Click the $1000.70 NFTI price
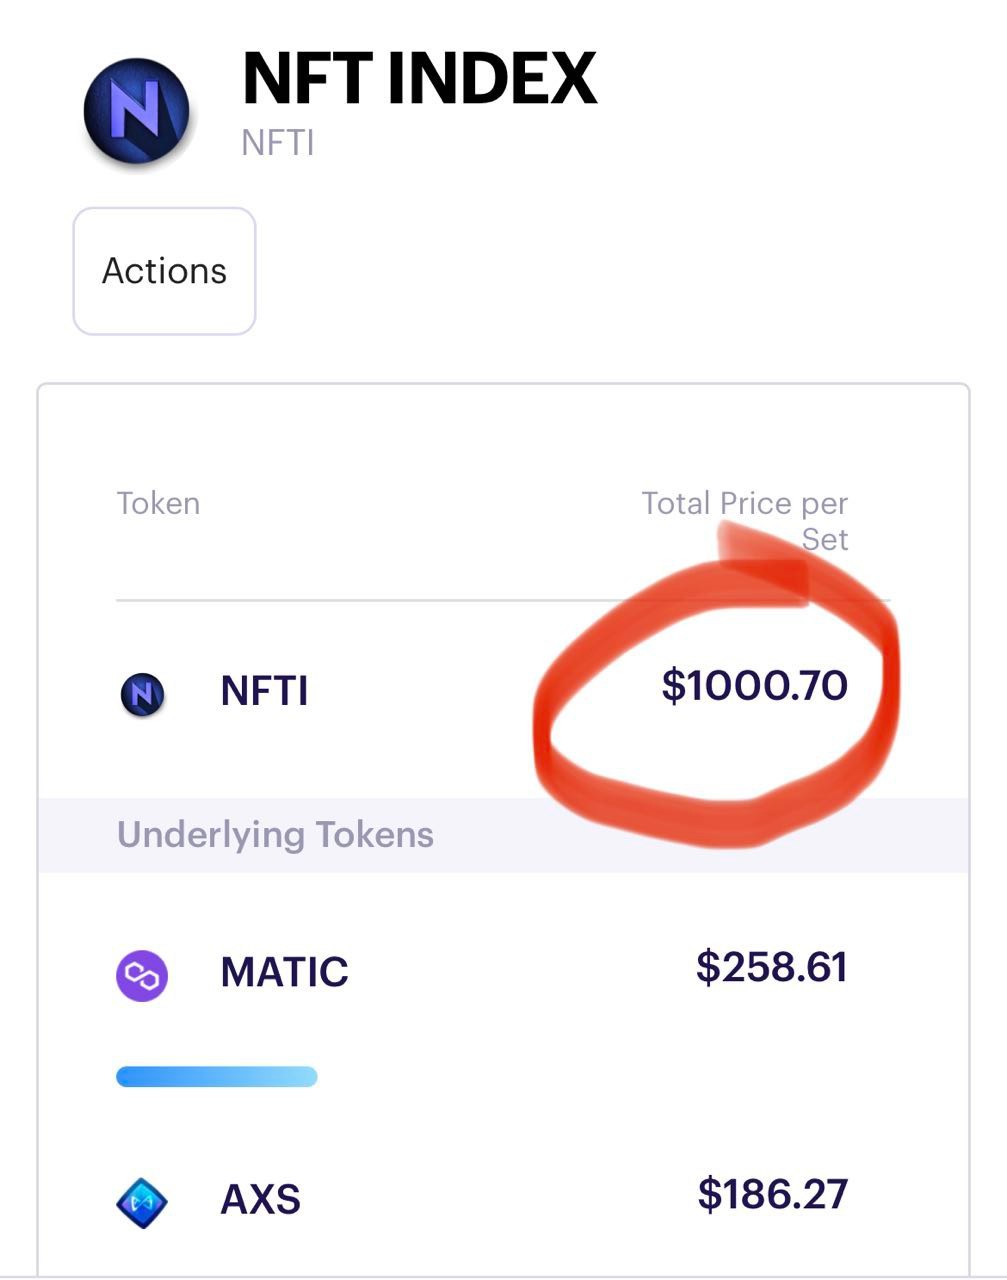 755,686
